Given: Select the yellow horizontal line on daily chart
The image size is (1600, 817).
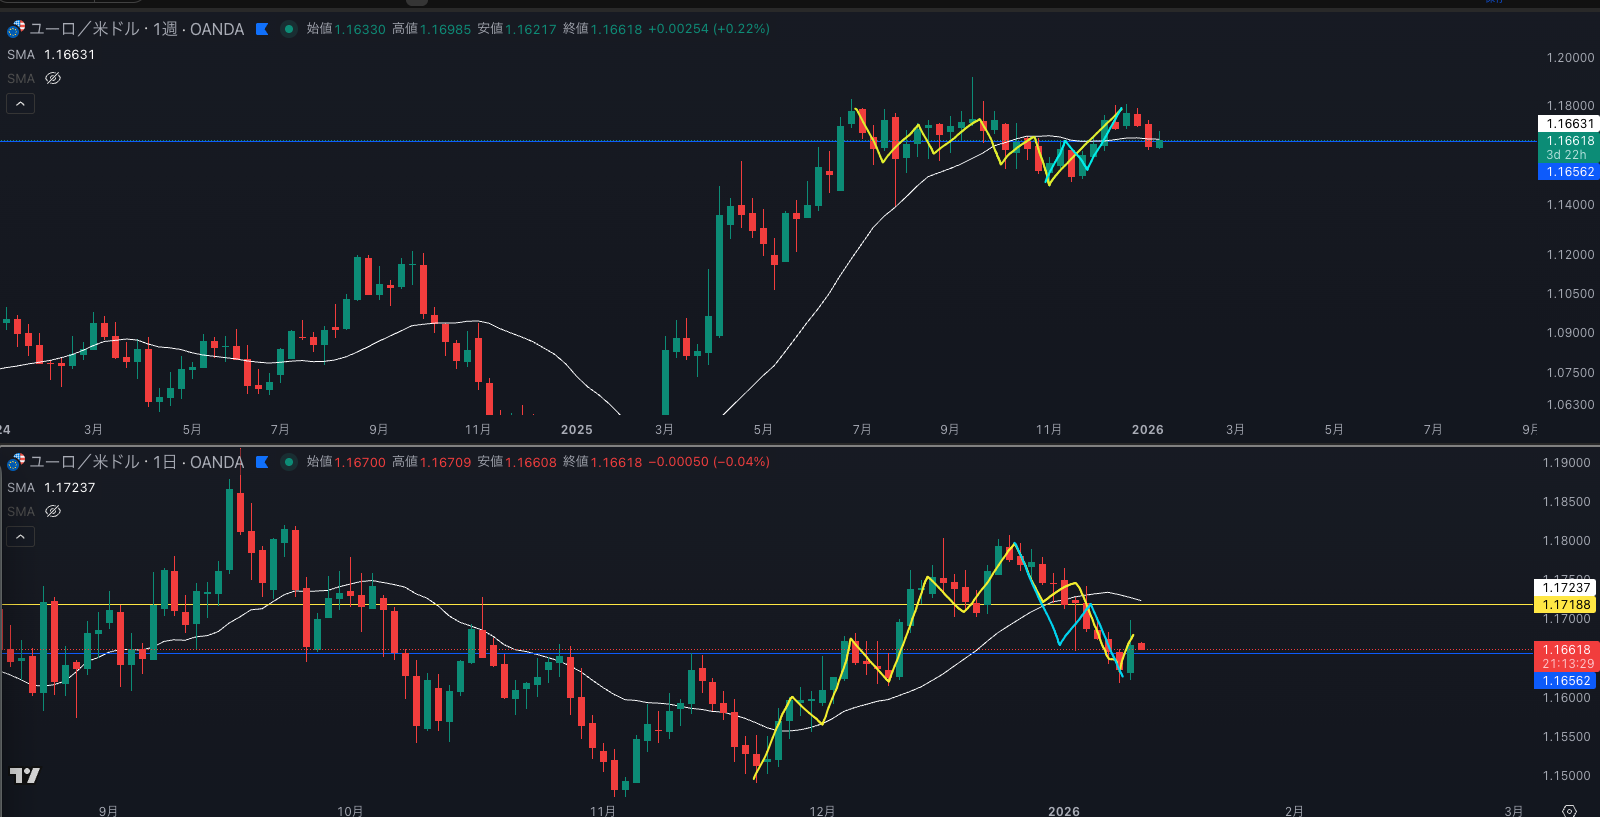Looking at the screenshot, I should click(700, 605).
